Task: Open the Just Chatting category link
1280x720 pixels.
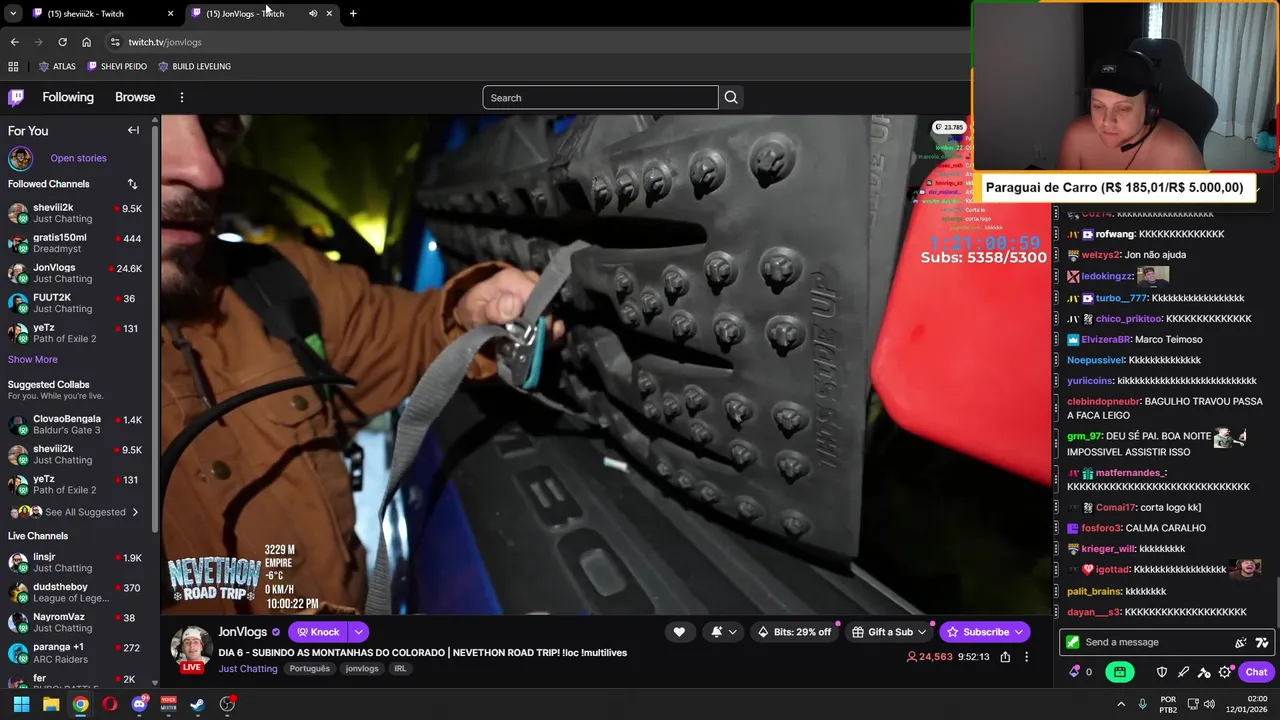Action: 248,668
